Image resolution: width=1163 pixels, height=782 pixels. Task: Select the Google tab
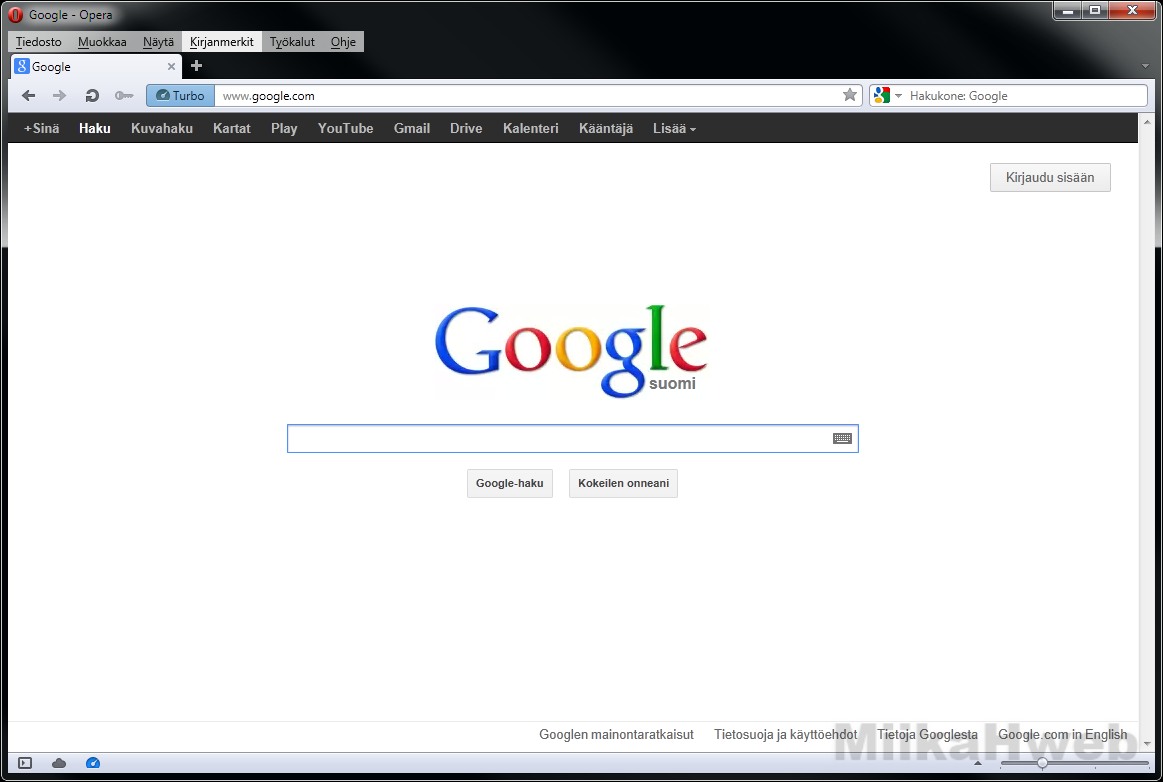click(x=96, y=67)
